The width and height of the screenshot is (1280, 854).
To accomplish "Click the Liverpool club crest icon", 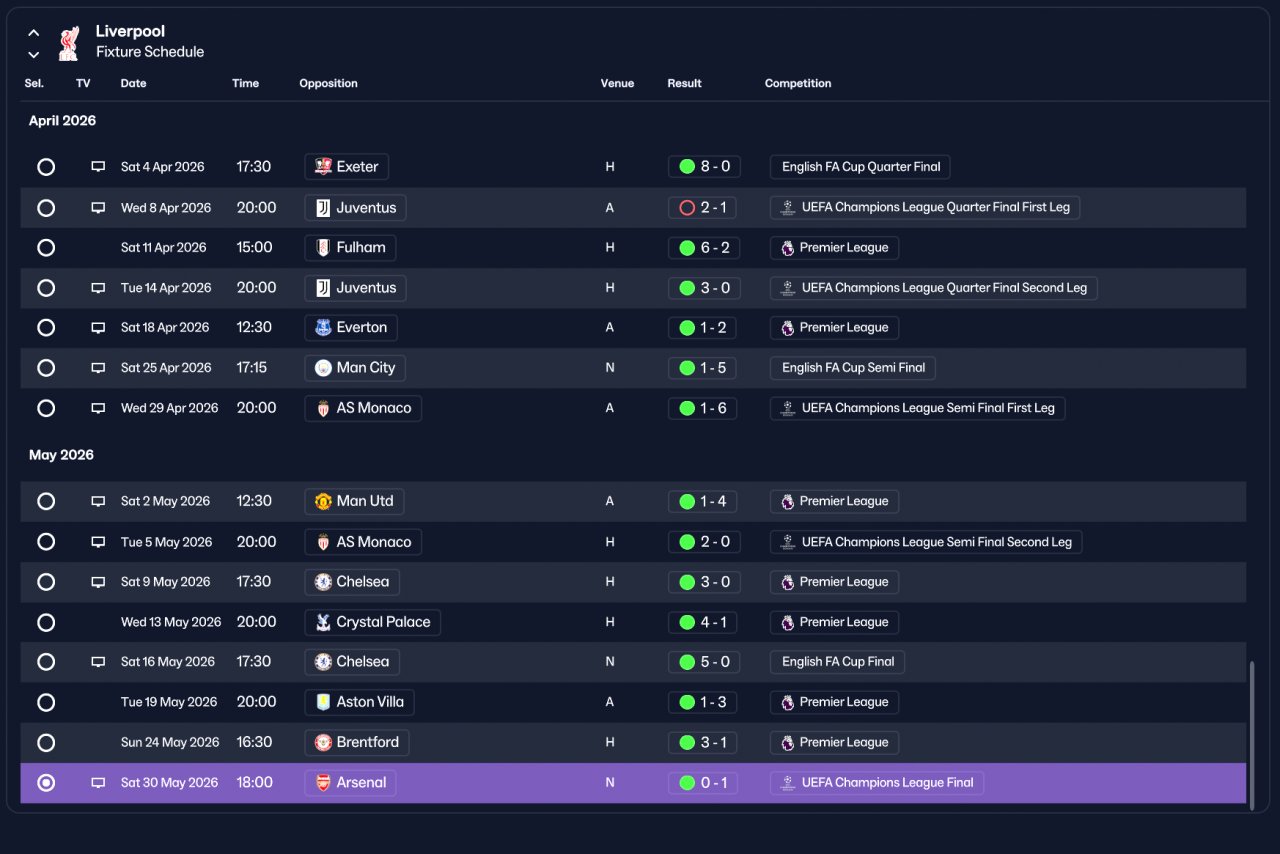I will coord(68,43).
